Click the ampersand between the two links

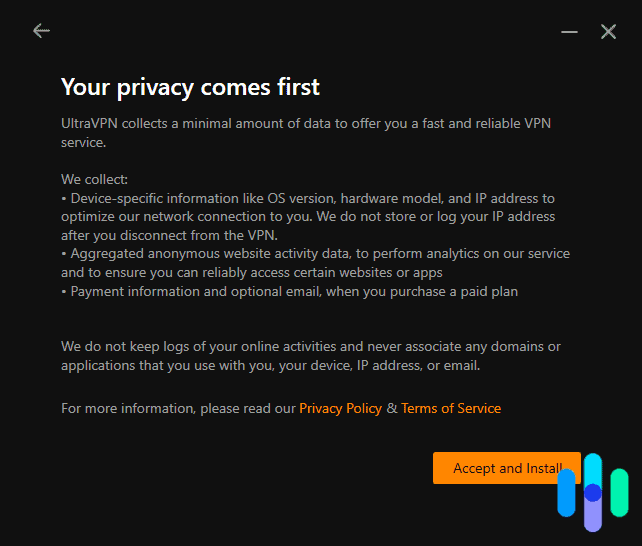click(x=391, y=408)
